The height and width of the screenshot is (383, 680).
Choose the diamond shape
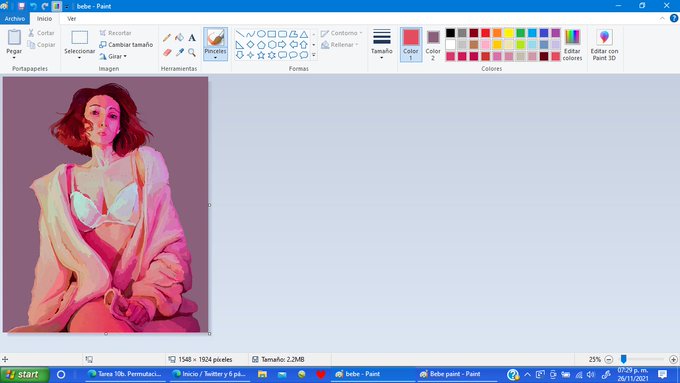(250, 45)
